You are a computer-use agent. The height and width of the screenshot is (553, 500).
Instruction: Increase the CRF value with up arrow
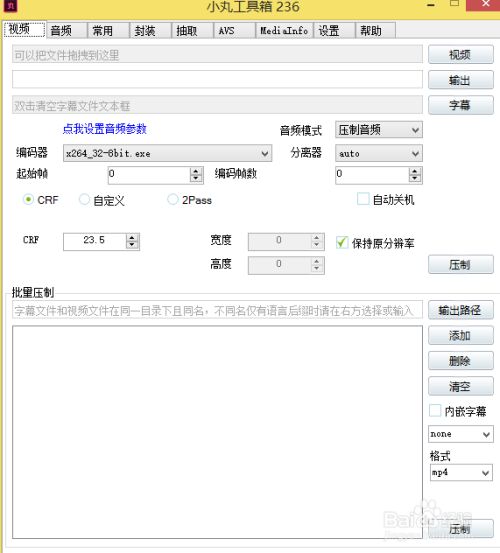tap(132, 238)
